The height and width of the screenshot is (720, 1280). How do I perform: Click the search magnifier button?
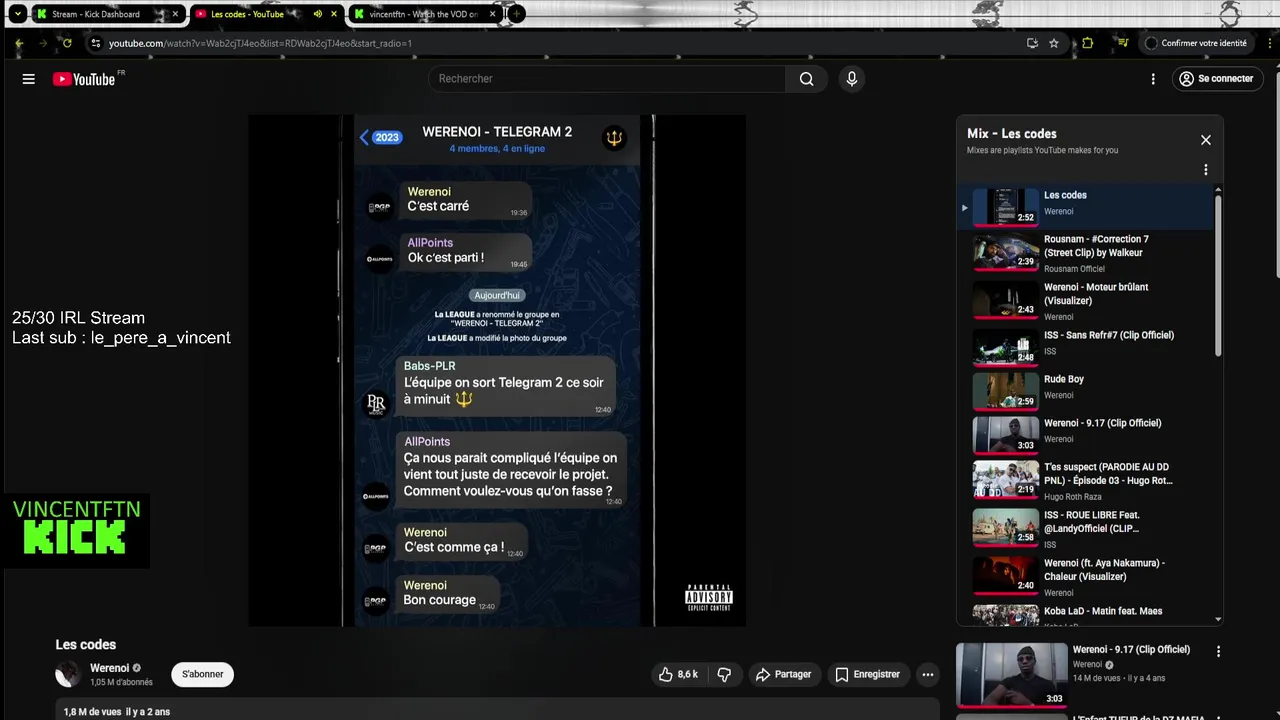pos(807,79)
